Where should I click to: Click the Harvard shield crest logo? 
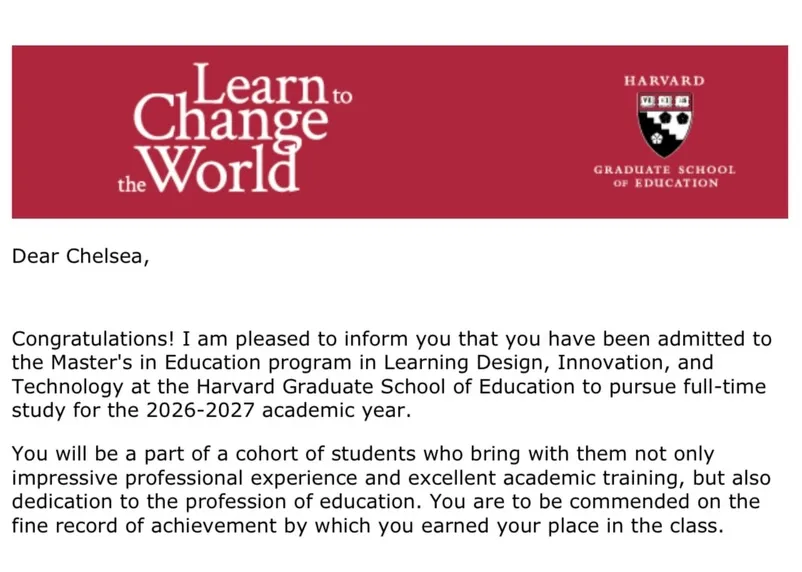pyautogui.click(x=664, y=124)
